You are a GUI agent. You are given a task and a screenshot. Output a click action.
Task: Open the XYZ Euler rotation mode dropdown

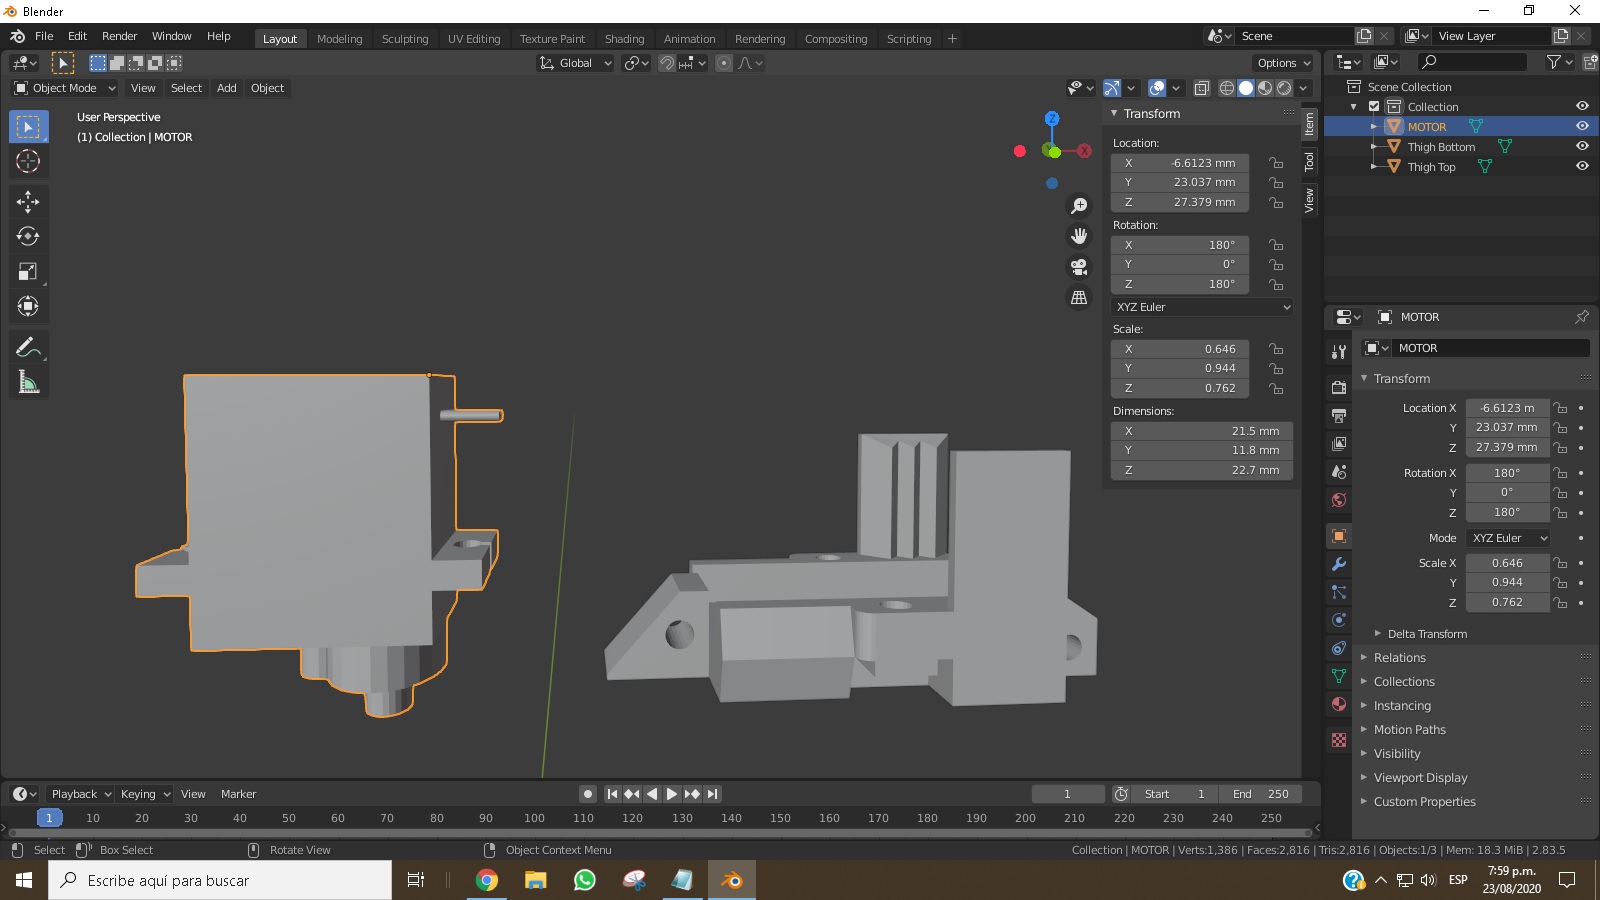point(1202,307)
